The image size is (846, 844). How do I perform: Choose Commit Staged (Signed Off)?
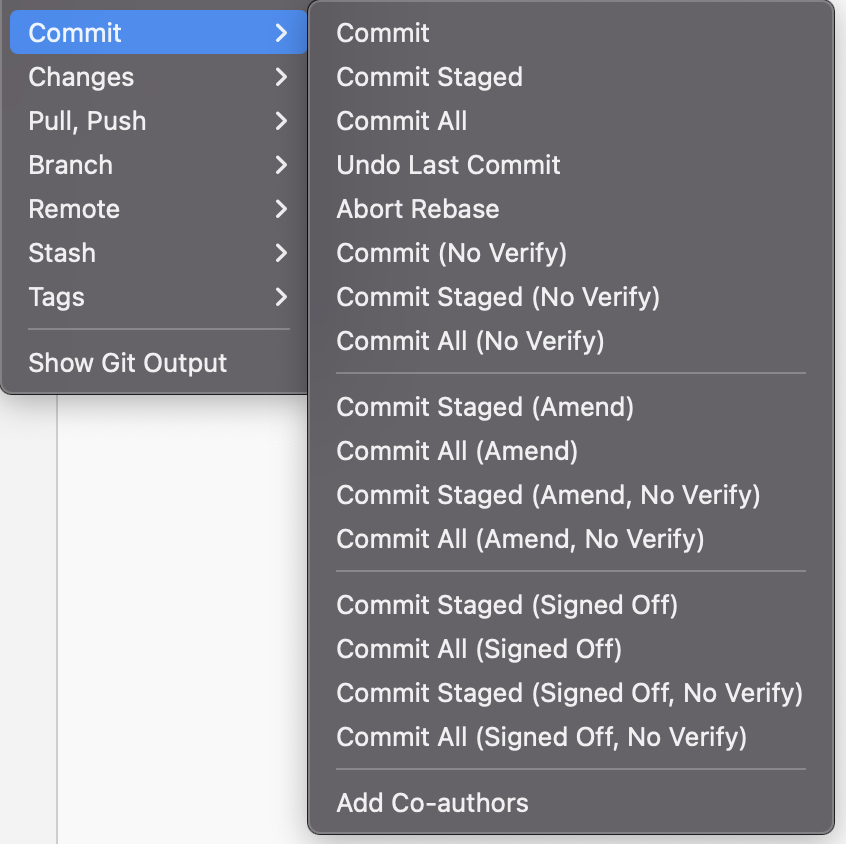click(x=571, y=605)
